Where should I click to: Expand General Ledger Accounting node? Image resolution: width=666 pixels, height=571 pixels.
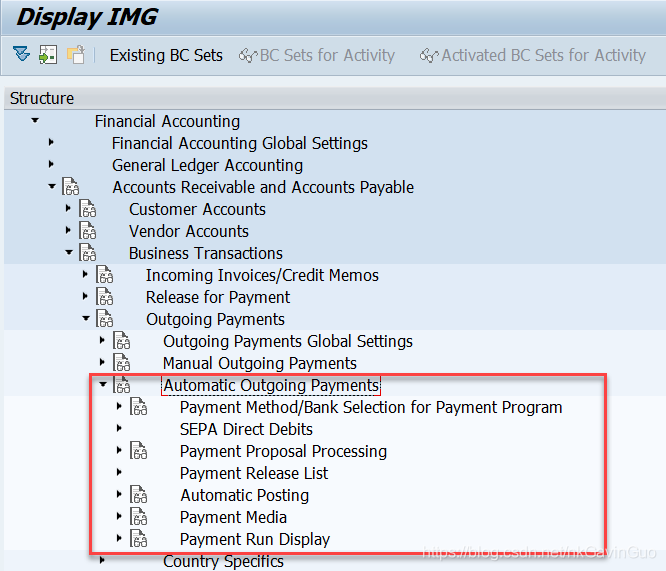tap(51, 164)
